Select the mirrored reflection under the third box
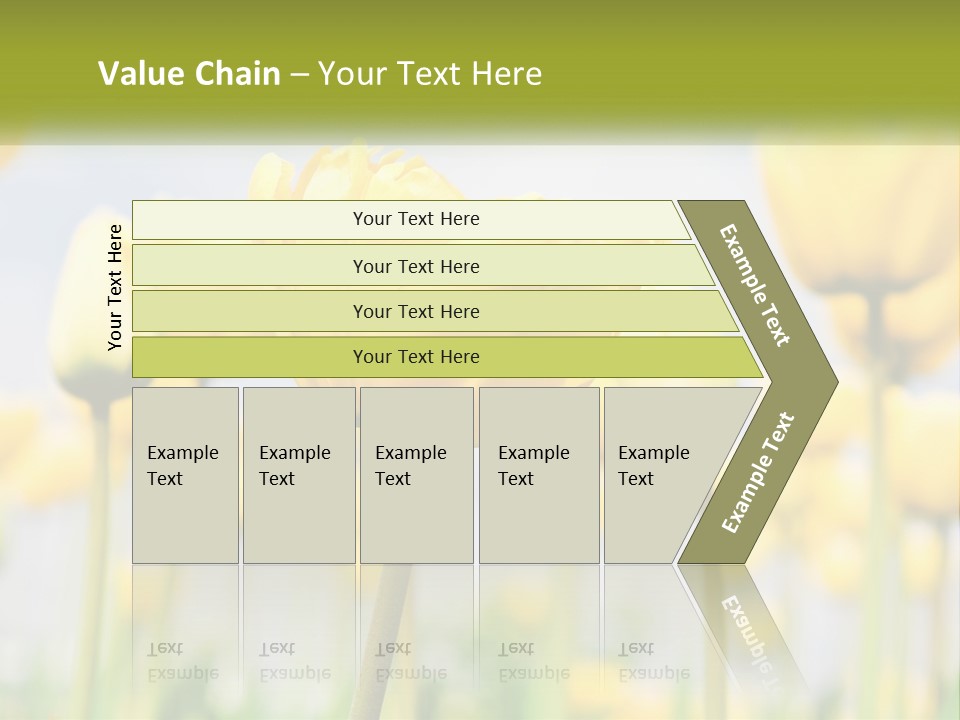The height and width of the screenshot is (720, 960). click(411, 661)
